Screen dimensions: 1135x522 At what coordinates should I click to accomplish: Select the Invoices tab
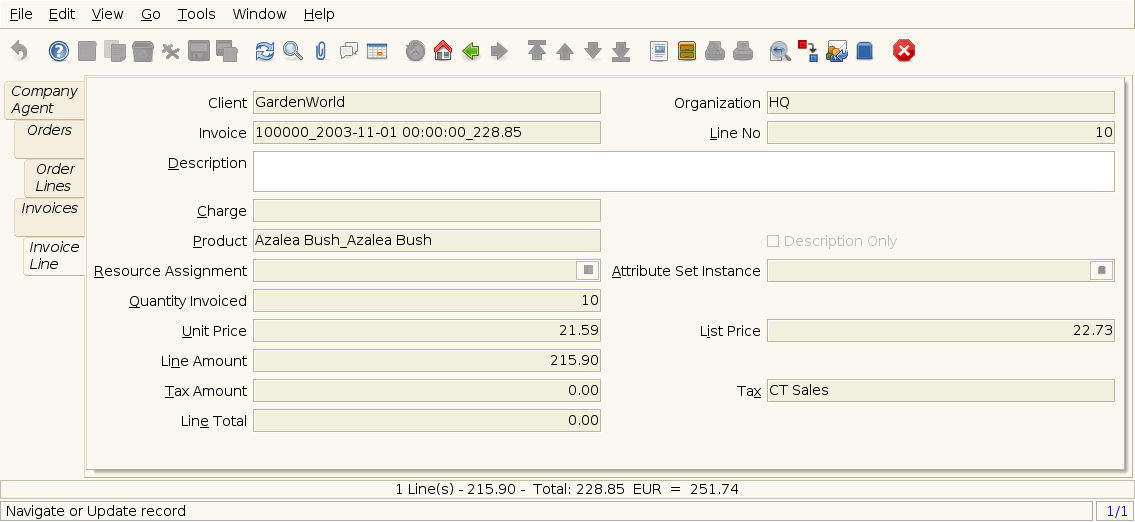click(49, 208)
